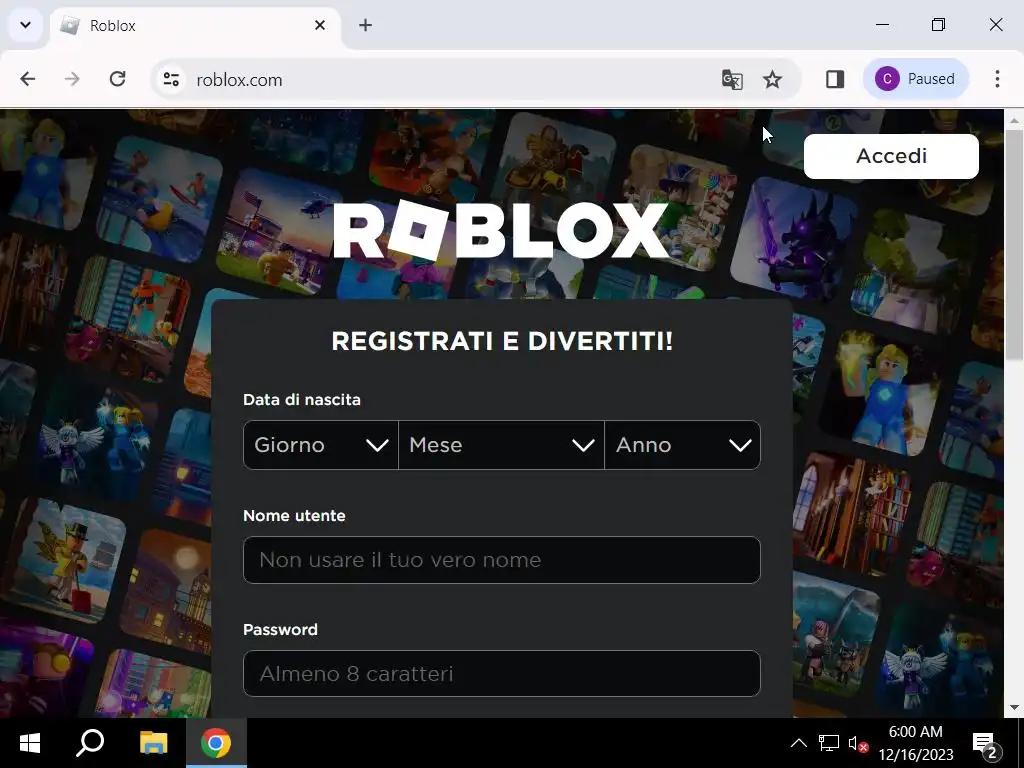Expand the Mese month dropdown
This screenshot has height=768, width=1024.
(501, 445)
